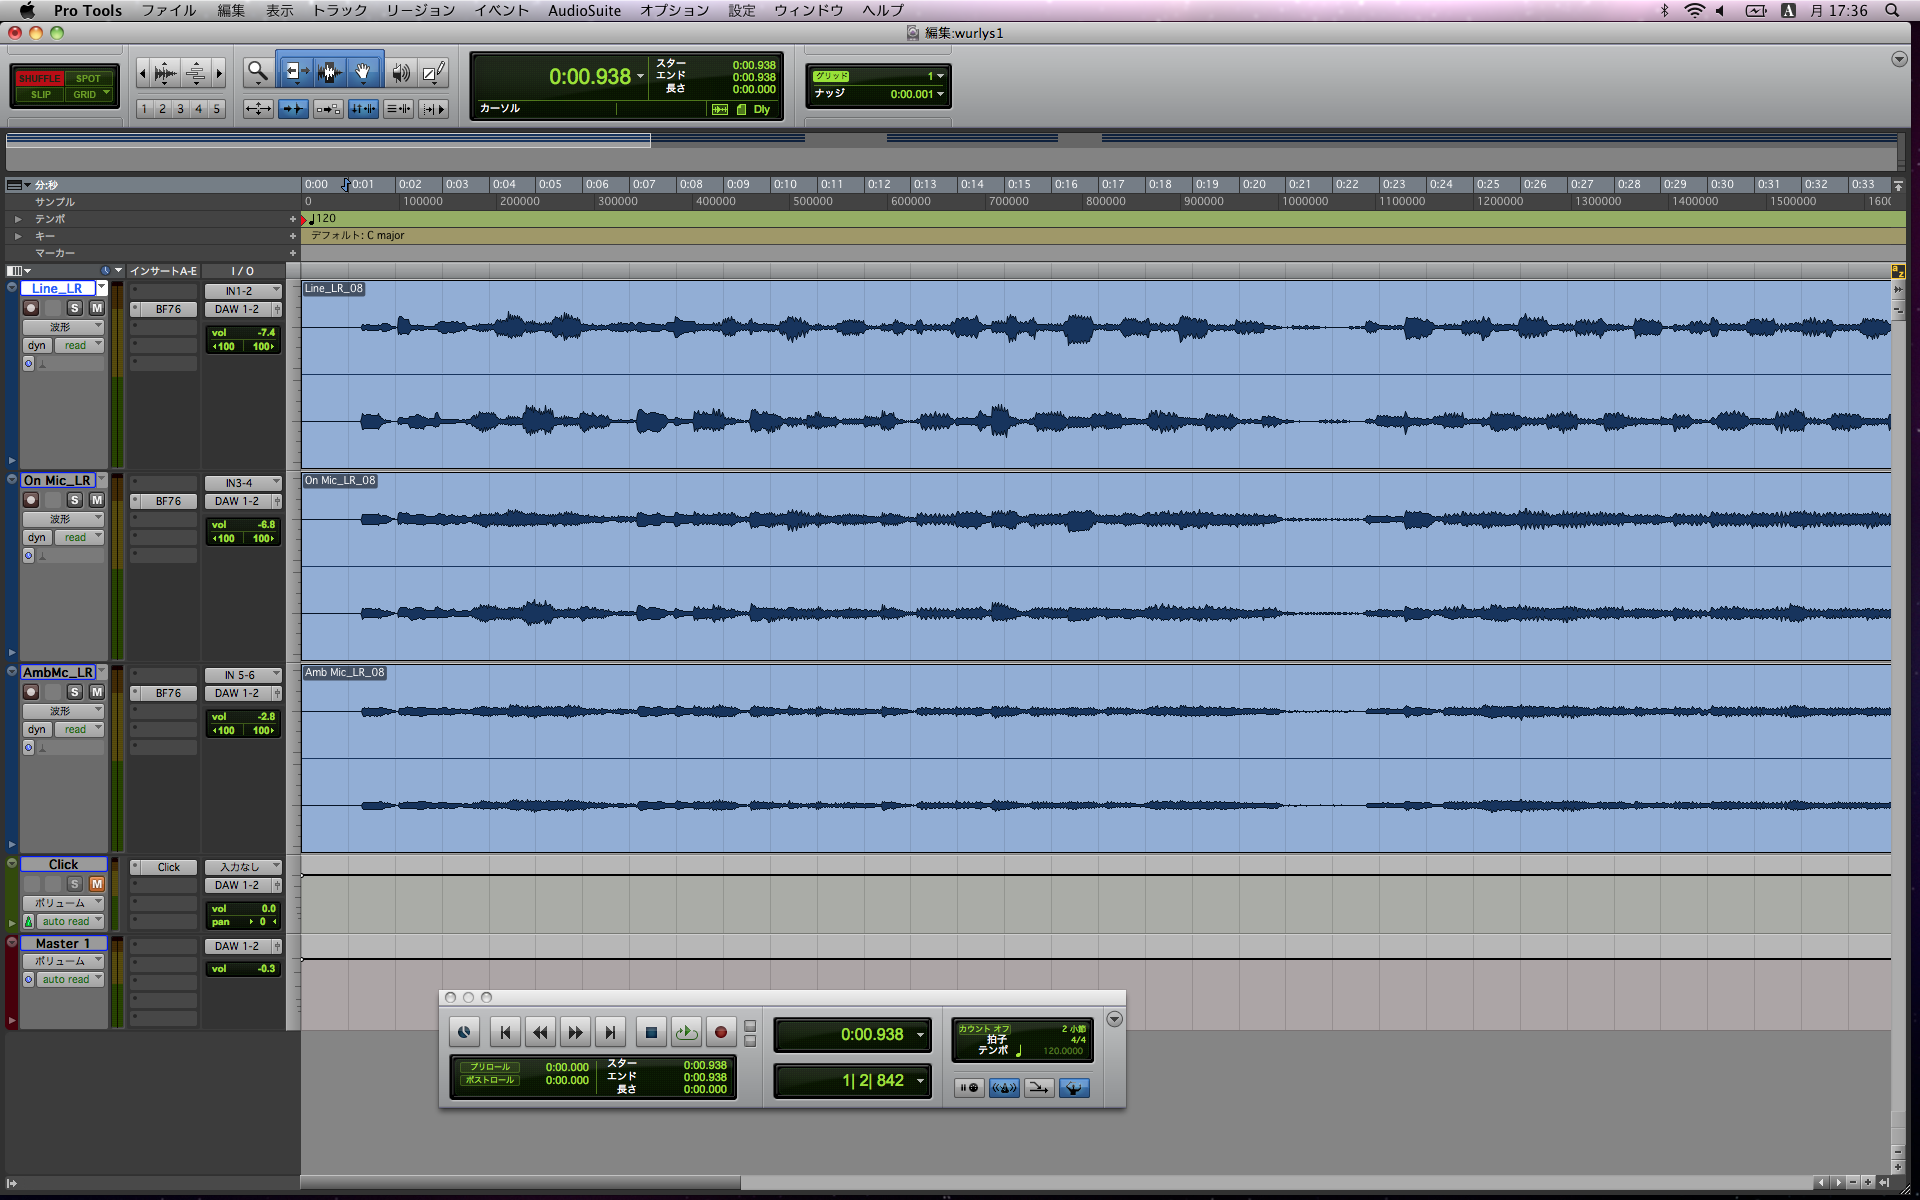
Task: Click Go to End in Transport
Action: (610, 1032)
